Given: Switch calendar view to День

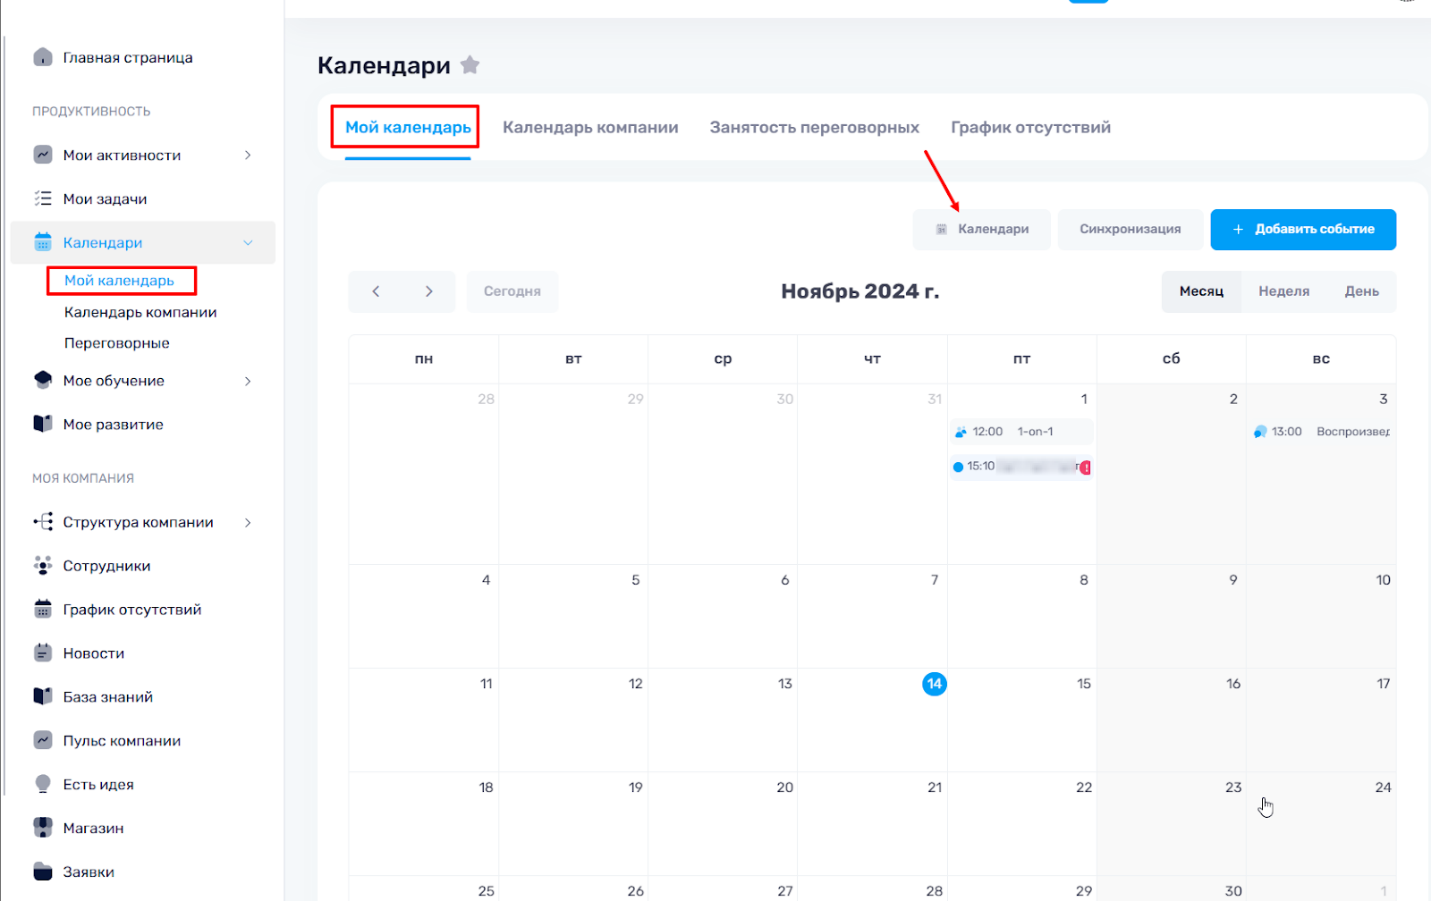Looking at the screenshot, I should click(1361, 291).
